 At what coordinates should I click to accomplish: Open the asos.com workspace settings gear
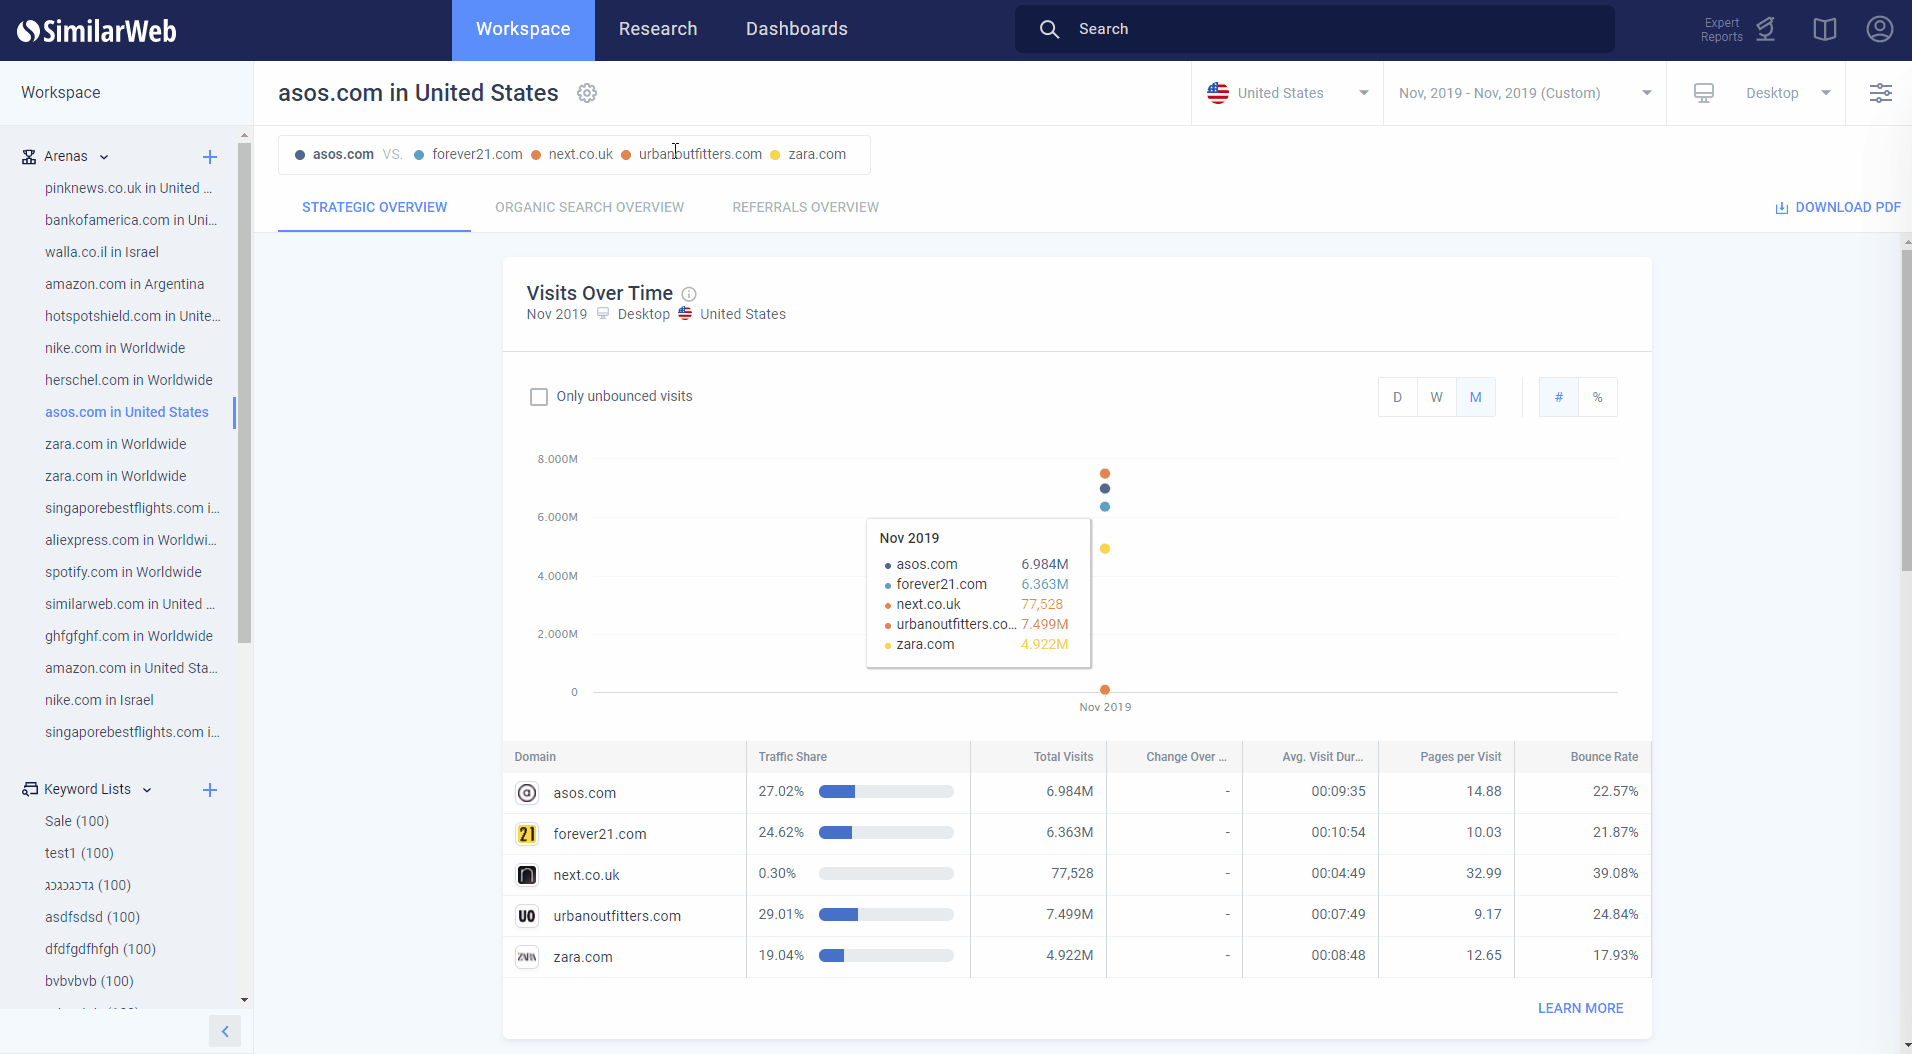click(x=587, y=93)
